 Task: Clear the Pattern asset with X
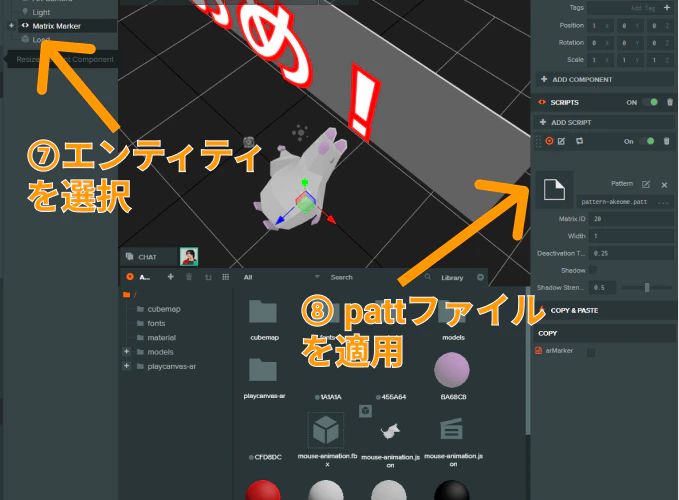[x=664, y=185]
